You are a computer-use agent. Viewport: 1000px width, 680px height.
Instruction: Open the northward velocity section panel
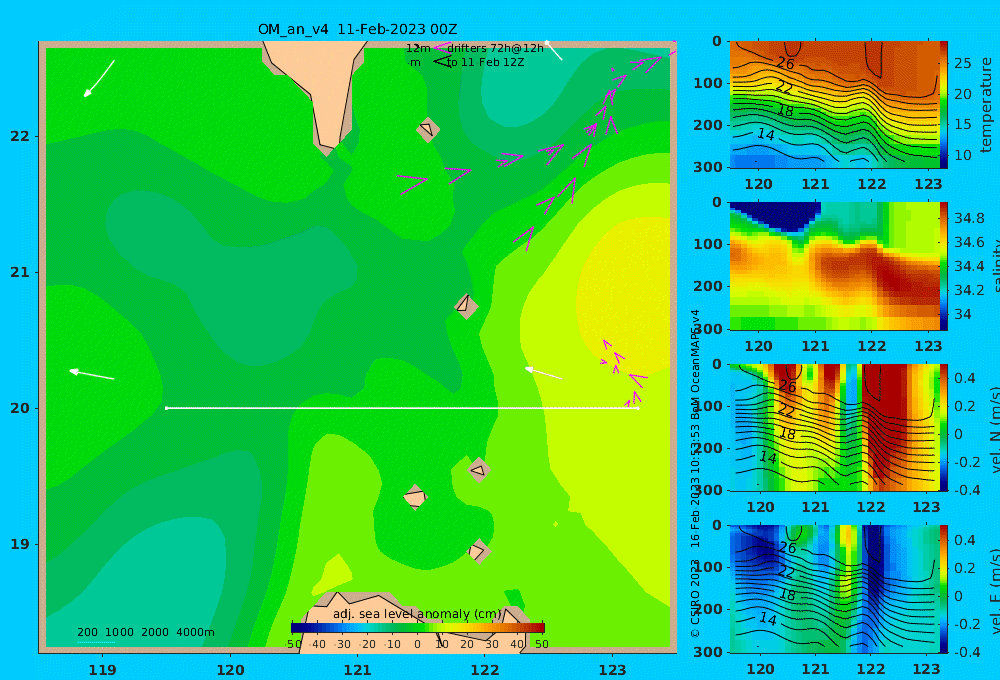click(834, 427)
